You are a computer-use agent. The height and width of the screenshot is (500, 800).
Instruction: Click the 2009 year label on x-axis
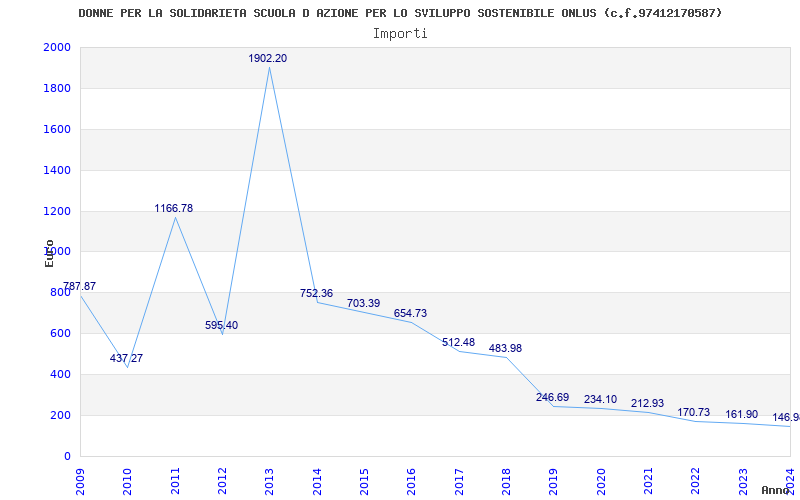pos(81,481)
